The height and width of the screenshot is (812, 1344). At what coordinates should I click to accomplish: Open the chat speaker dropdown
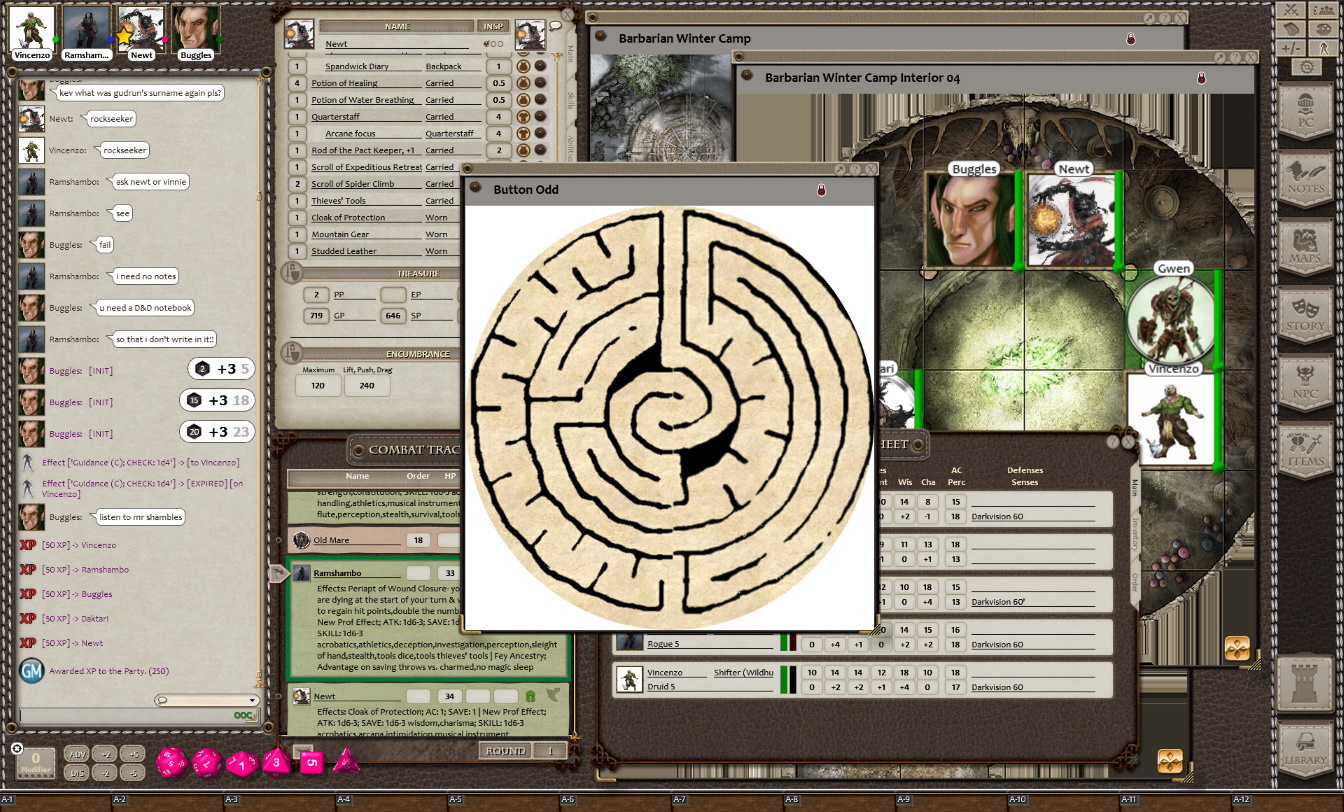[206, 700]
